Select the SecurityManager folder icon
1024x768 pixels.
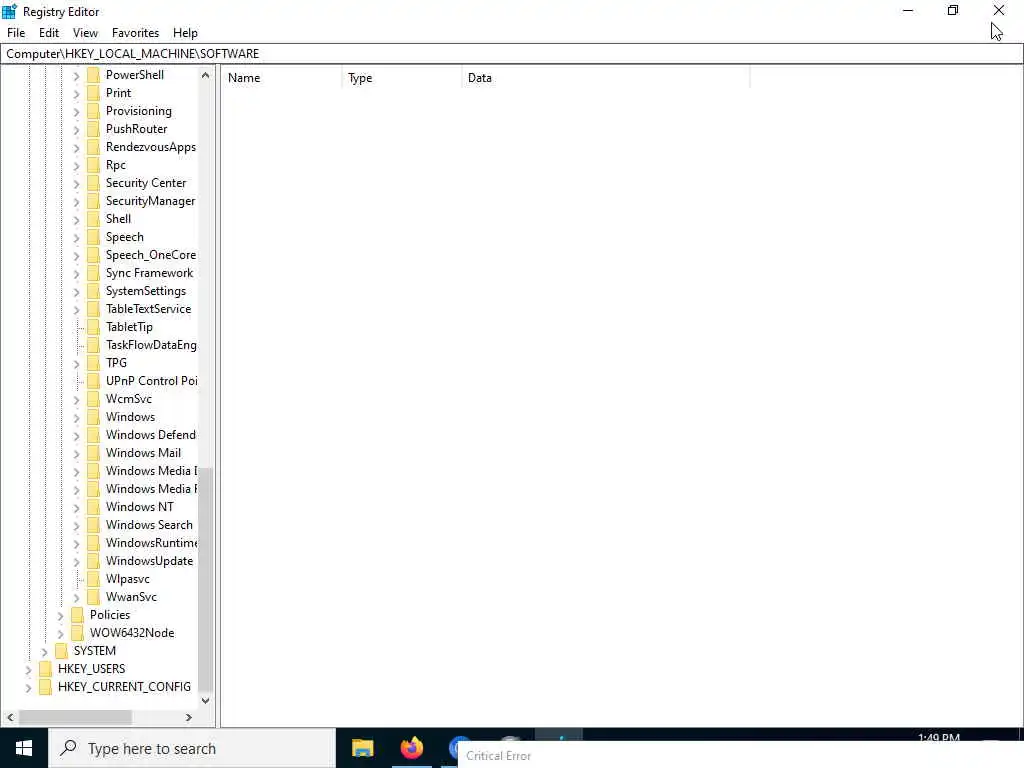(93, 200)
